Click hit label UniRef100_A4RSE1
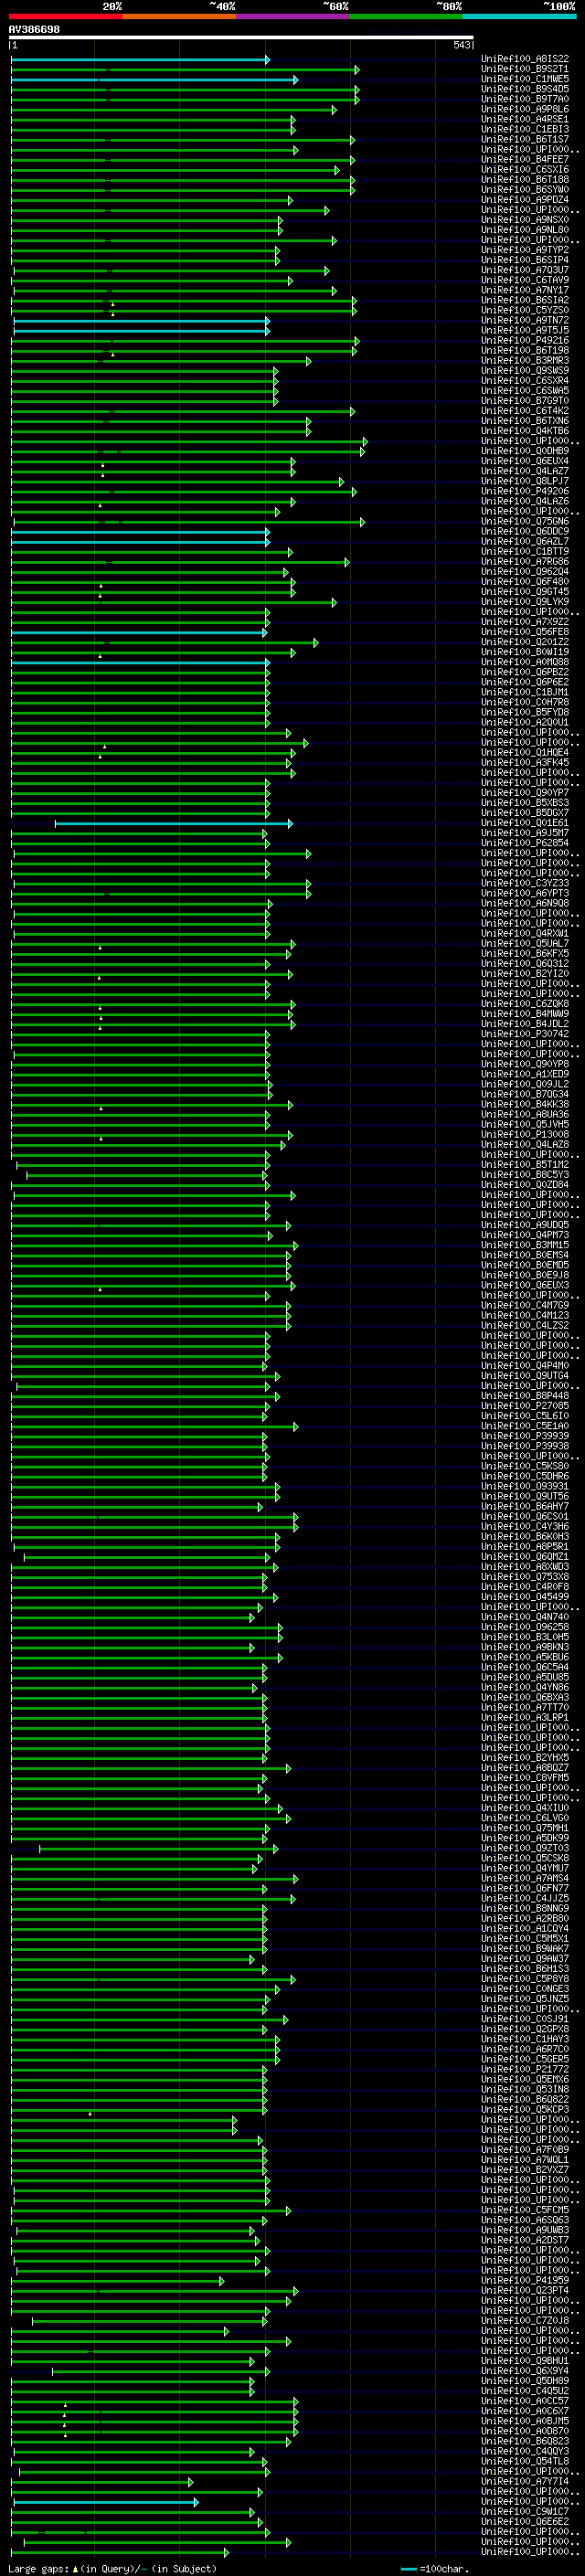585x2576 pixels. click(x=525, y=119)
